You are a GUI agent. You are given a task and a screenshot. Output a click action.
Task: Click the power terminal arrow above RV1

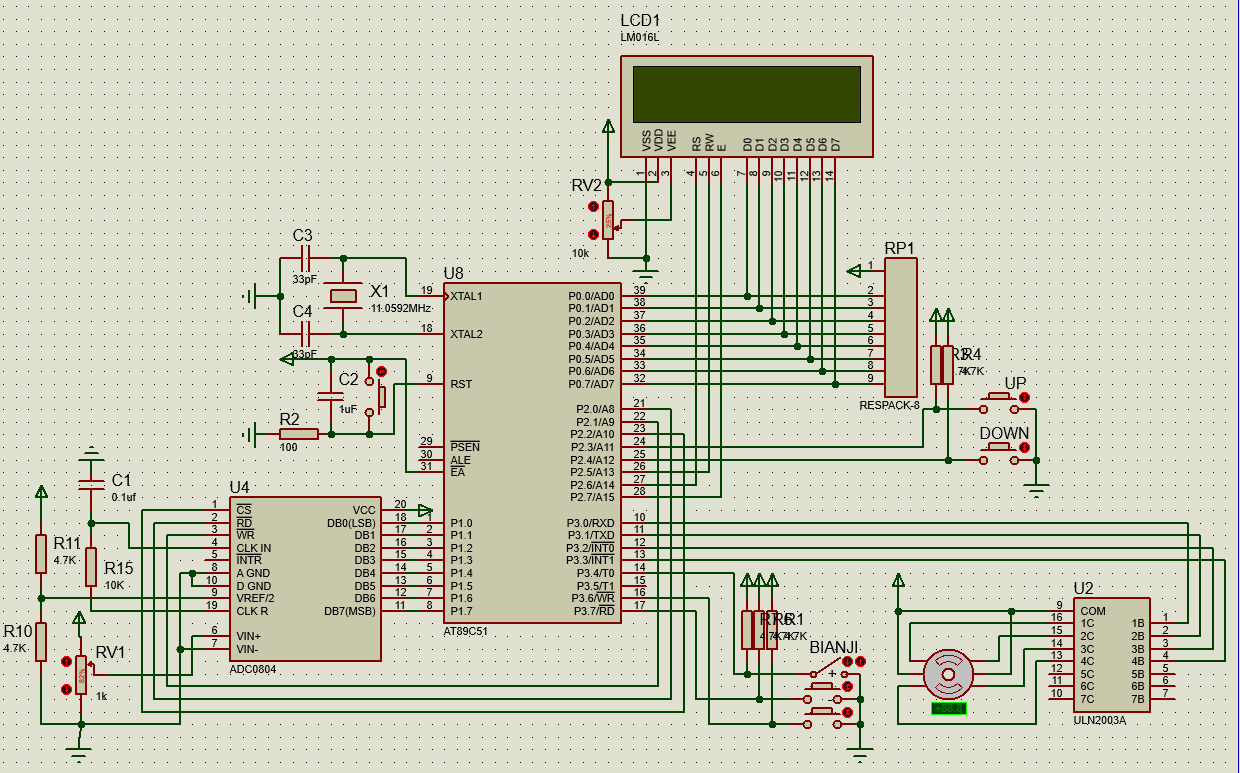pyautogui.click(x=79, y=617)
